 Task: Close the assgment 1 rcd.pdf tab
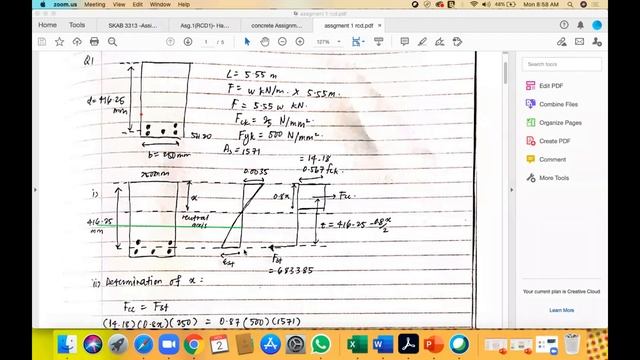(380, 25)
